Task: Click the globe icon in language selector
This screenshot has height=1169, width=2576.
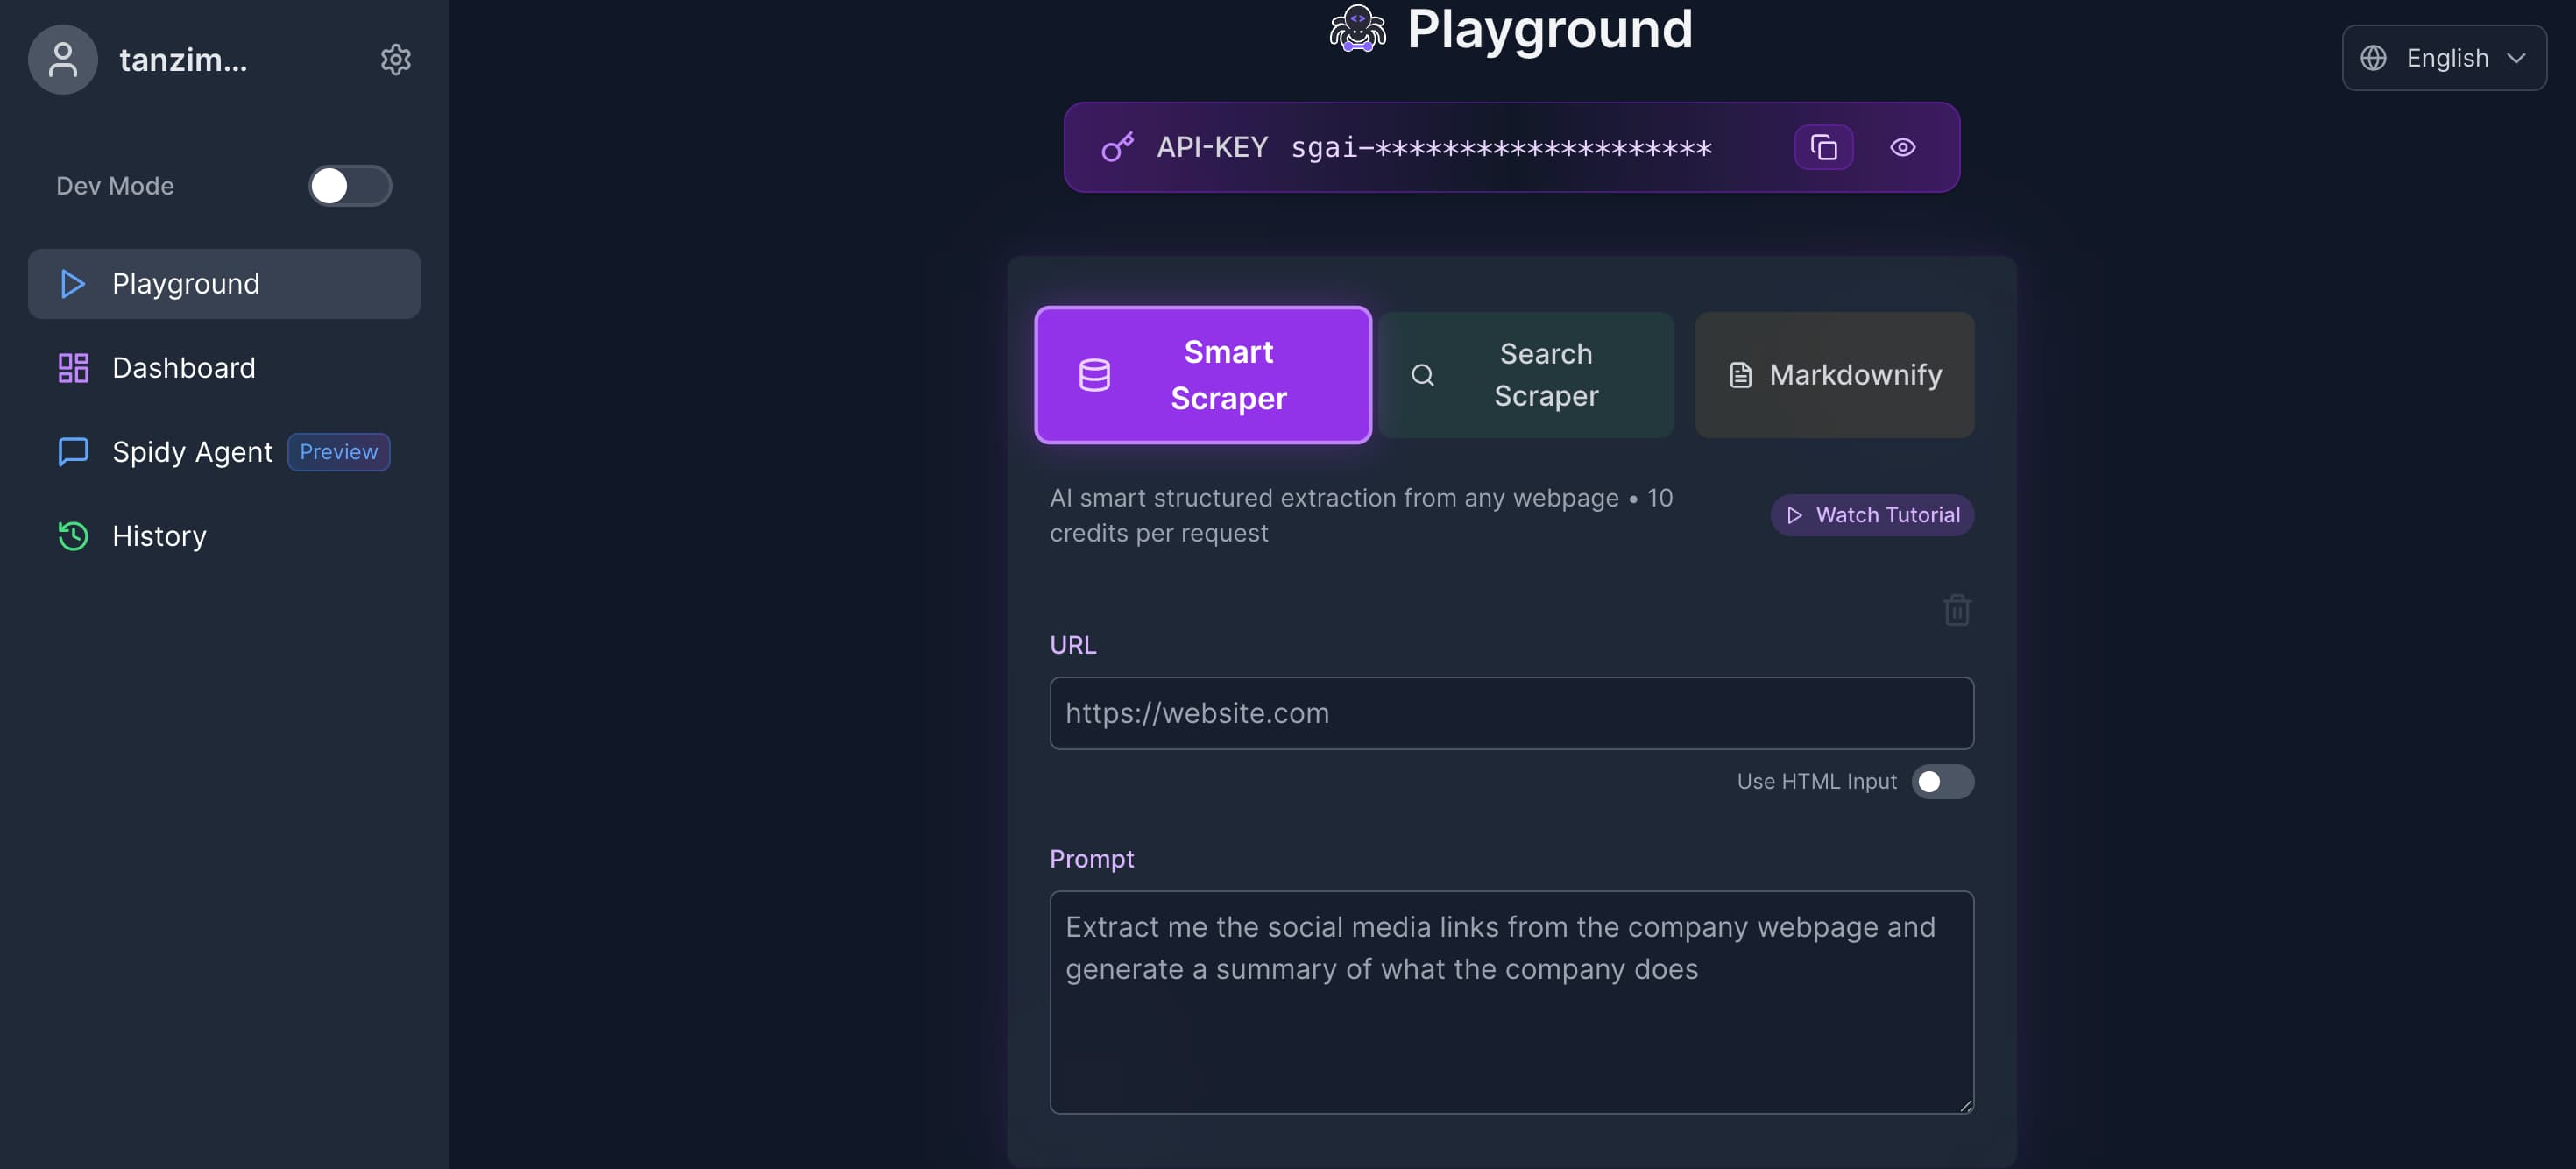Action: click(x=2373, y=58)
